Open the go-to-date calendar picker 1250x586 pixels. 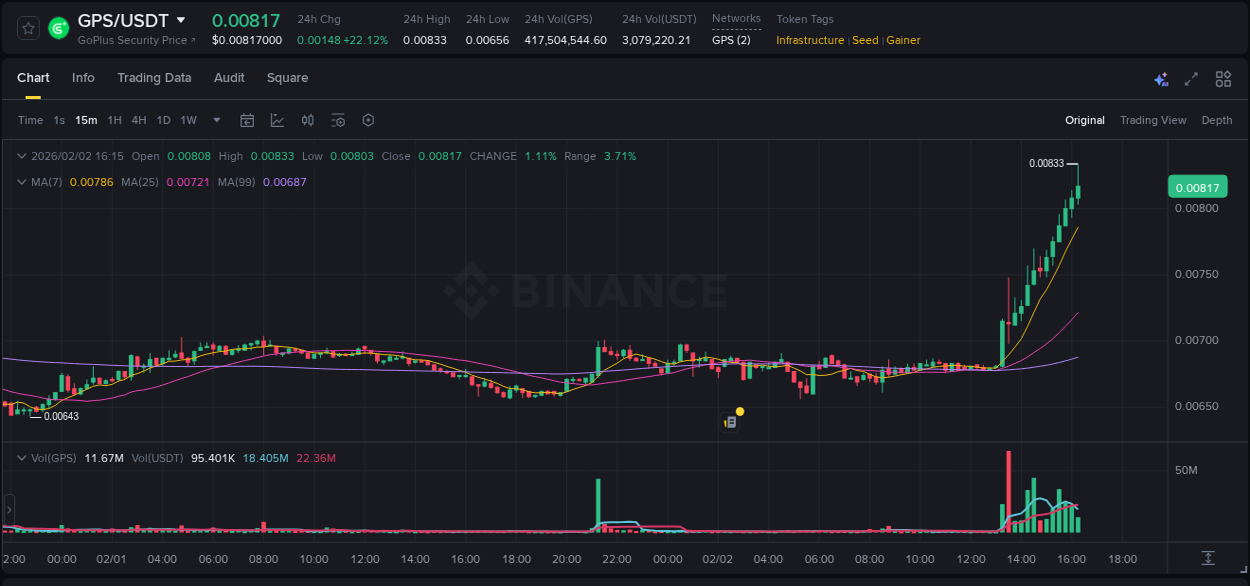(x=247, y=120)
